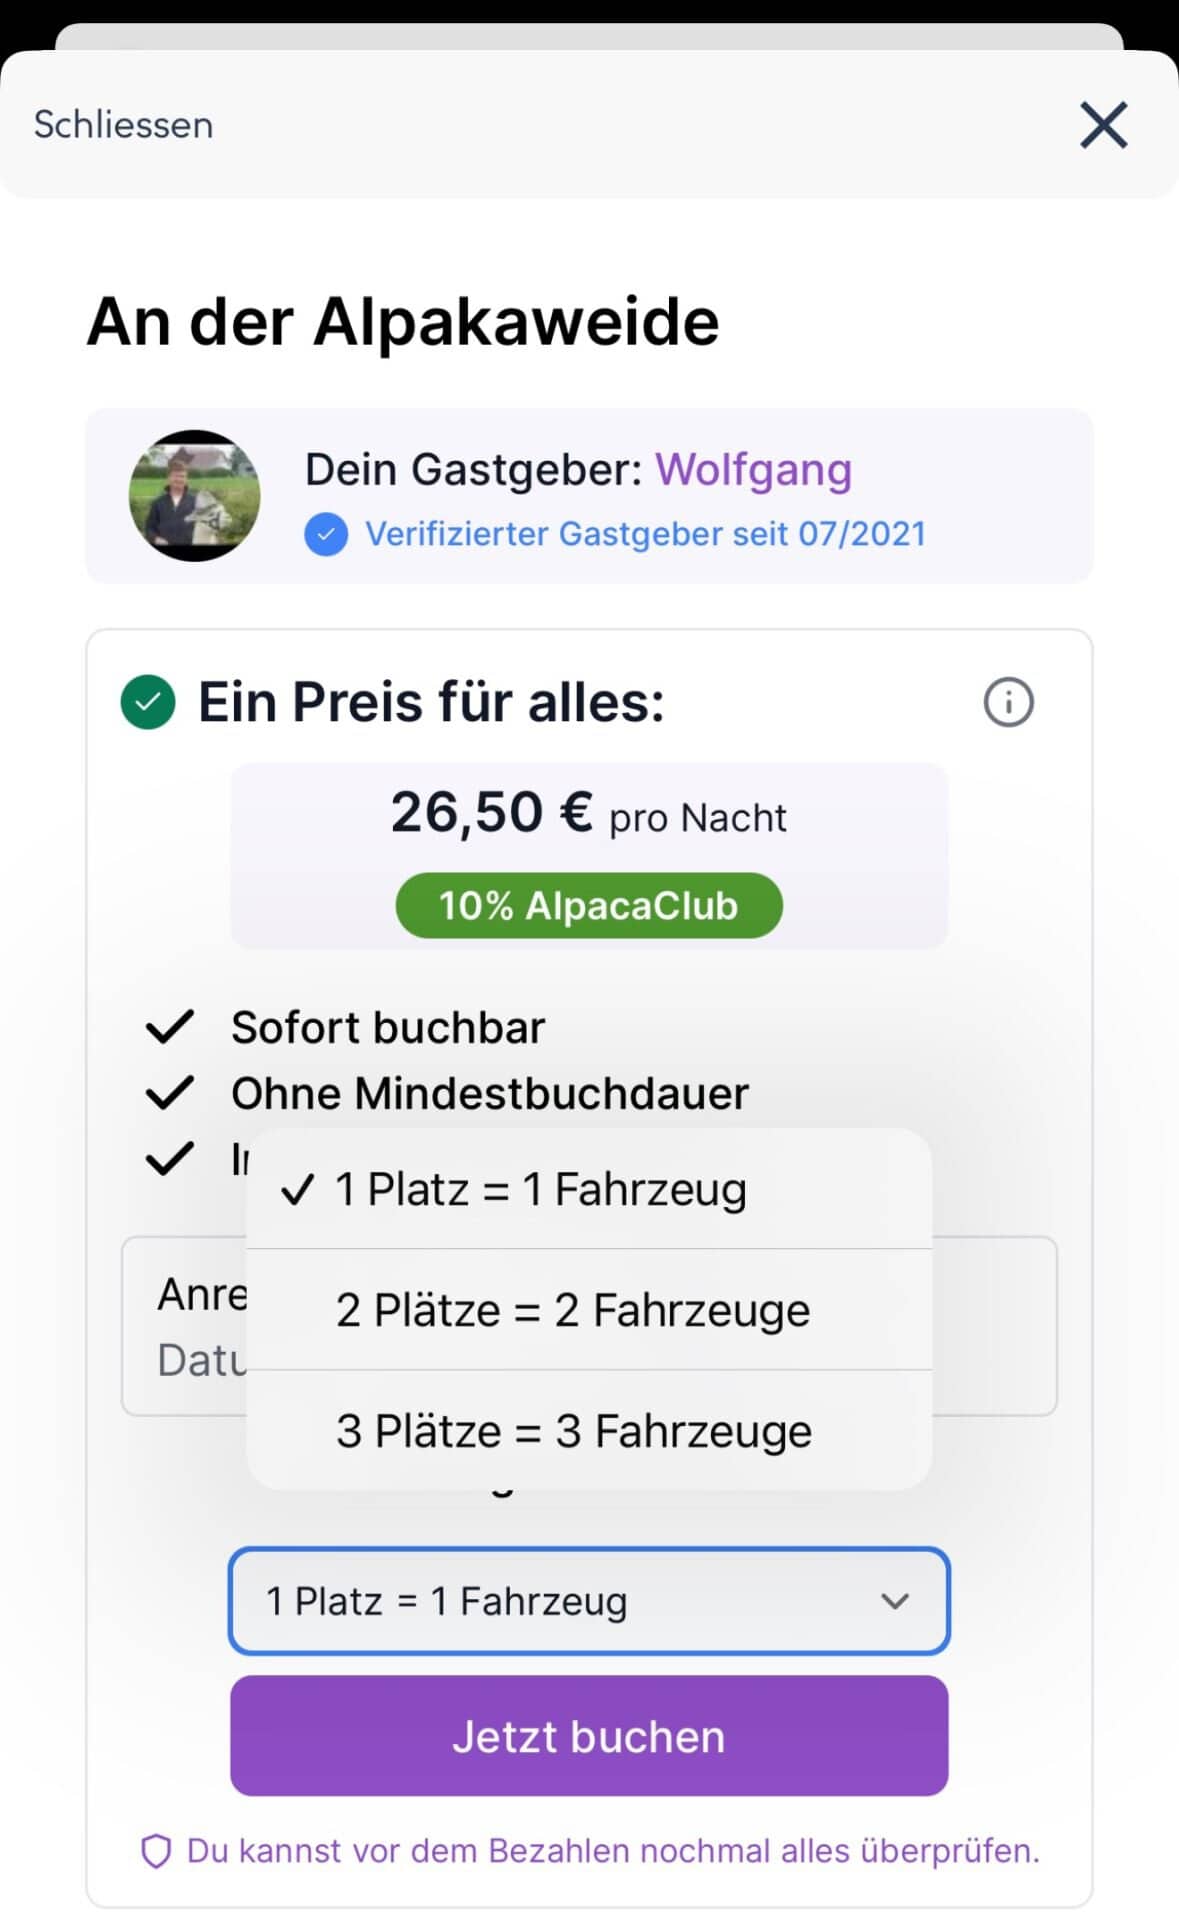Click host Wolfgang's profile photo
The width and height of the screenshot is (1179, 1920).
tap(195, 496)
